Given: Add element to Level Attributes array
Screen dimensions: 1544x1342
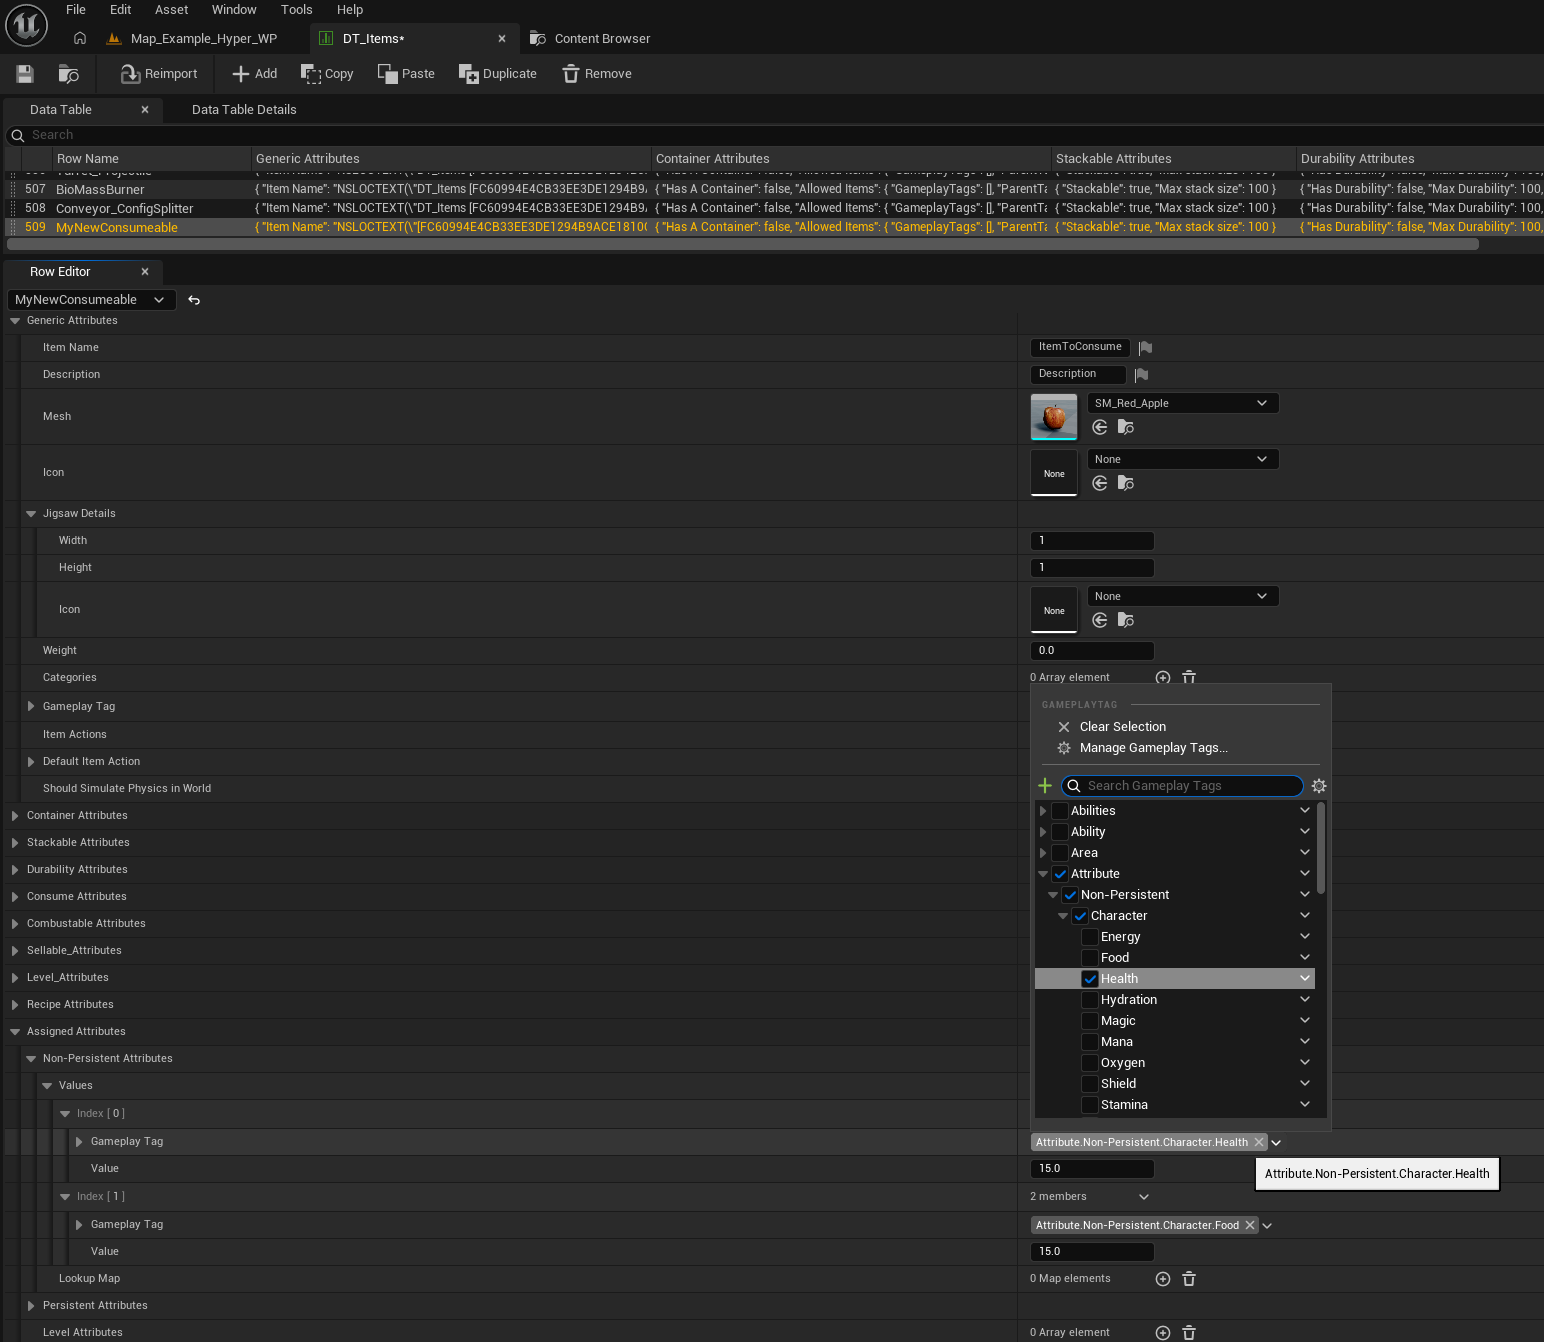Looking at the screenshot, I should point(1163,1333).
